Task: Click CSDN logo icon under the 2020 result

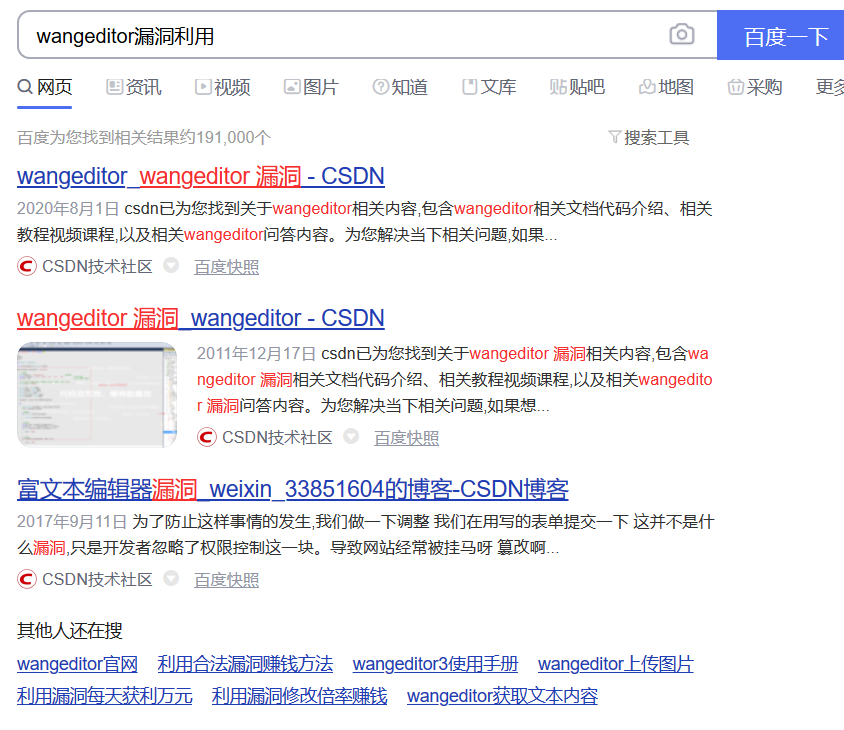Action: (27, 266)
